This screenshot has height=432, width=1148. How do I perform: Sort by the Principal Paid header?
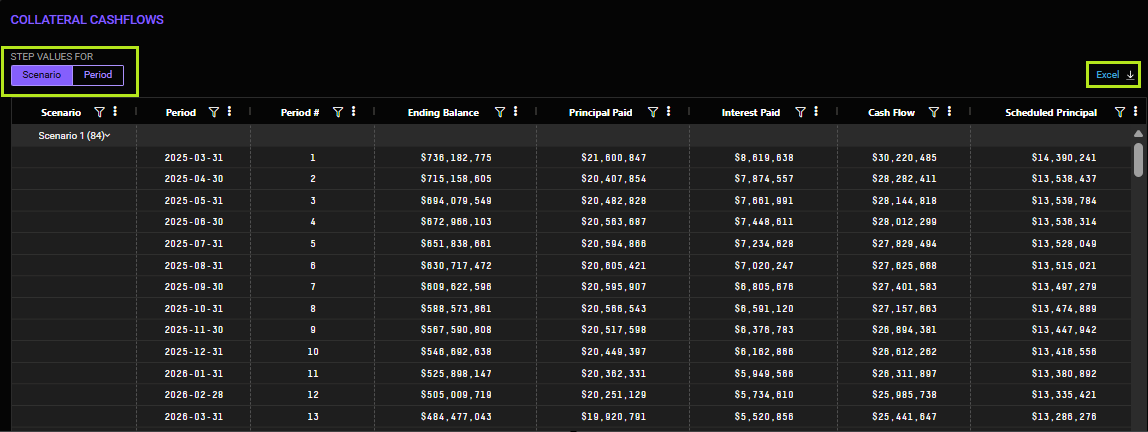[x=601, y=113]
